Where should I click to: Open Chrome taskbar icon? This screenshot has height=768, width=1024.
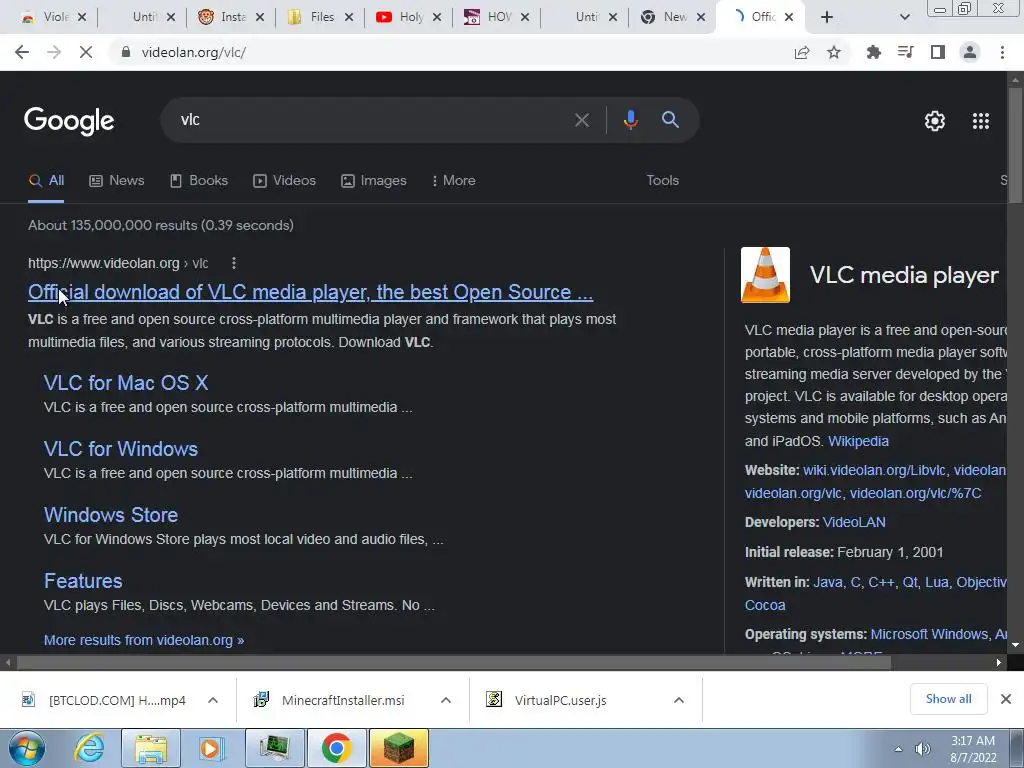coord(336,748)
